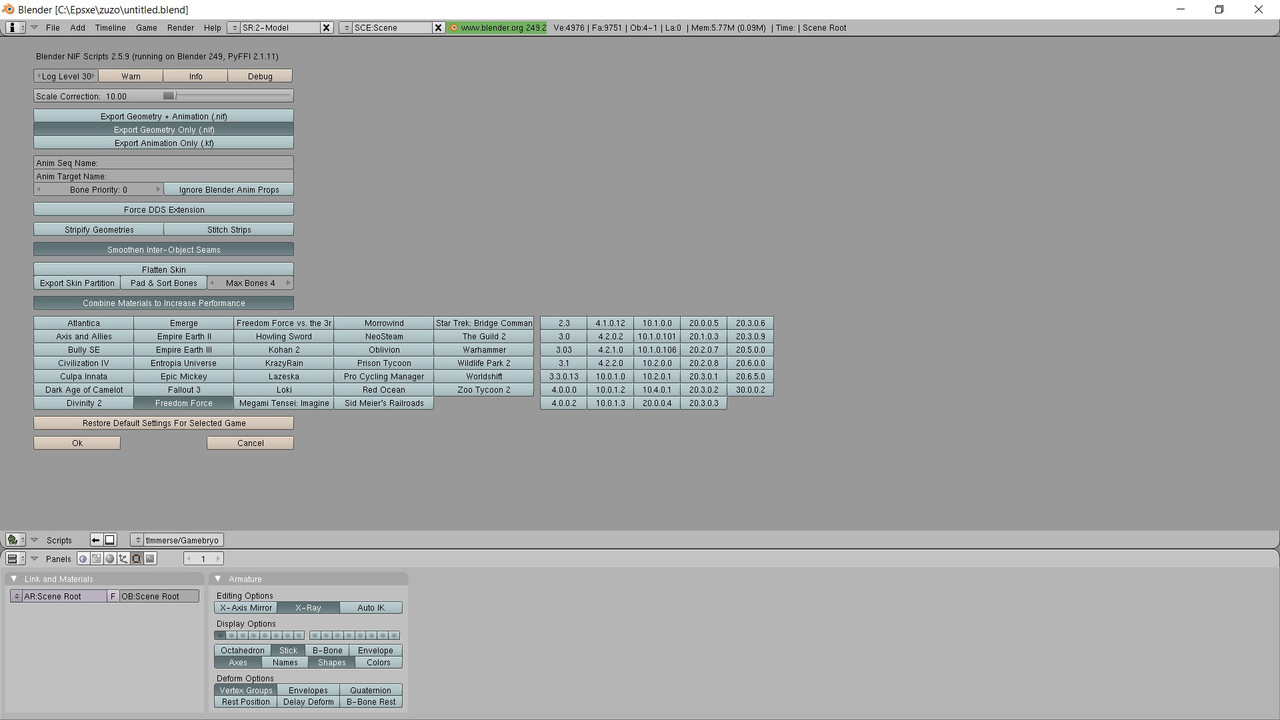Disable the X-Ray armature option
The width and height of the screenshot is (1280, 720).
point(308,608)
